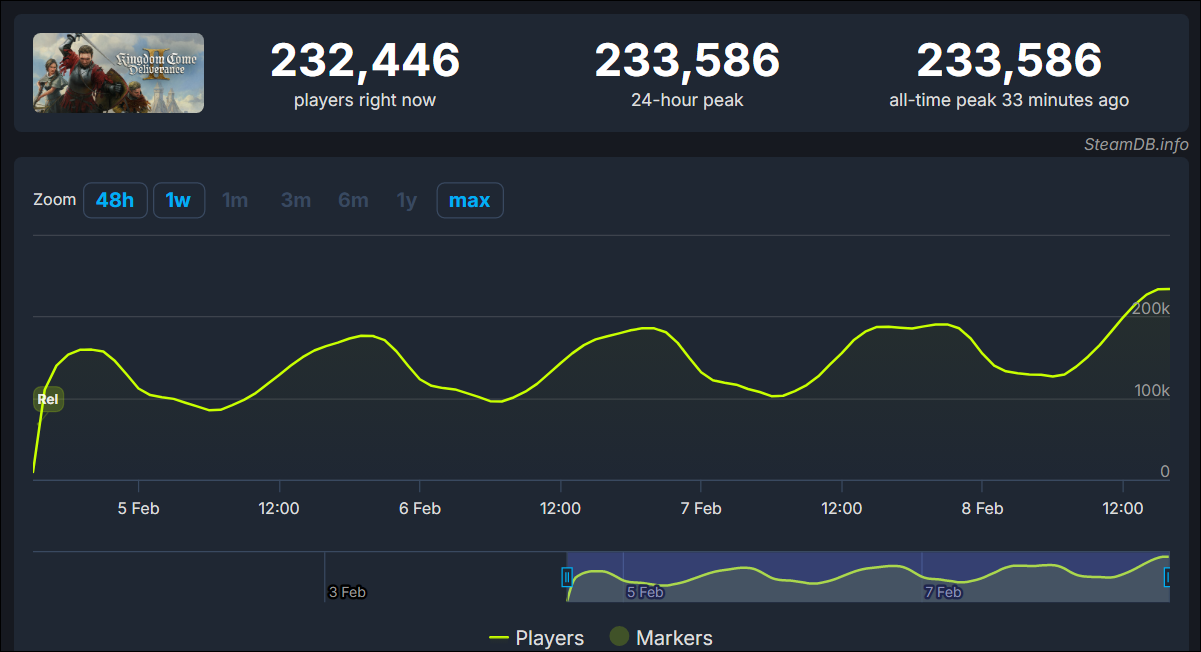The width and height of the screenshot is (1201, 652).
Task: Toggle the Players series legend label
Action: click(x=549, y=638)
